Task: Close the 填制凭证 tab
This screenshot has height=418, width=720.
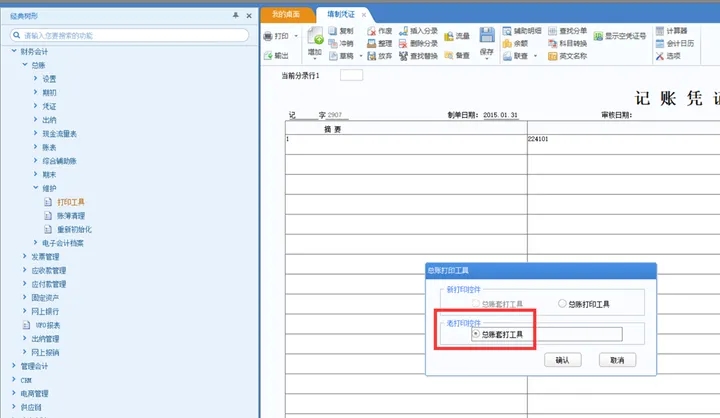Action: (x=364, y=15)
